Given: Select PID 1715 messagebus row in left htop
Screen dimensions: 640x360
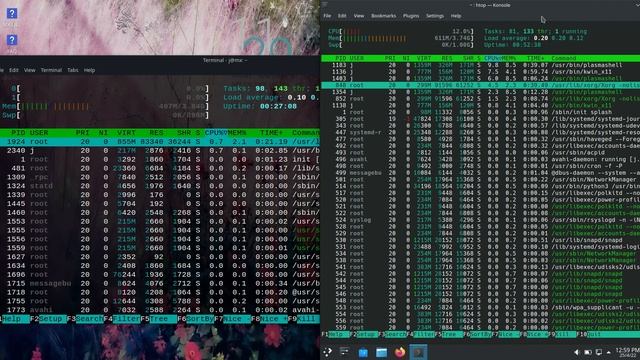Looking at the screenshot, I should [160, 284].
